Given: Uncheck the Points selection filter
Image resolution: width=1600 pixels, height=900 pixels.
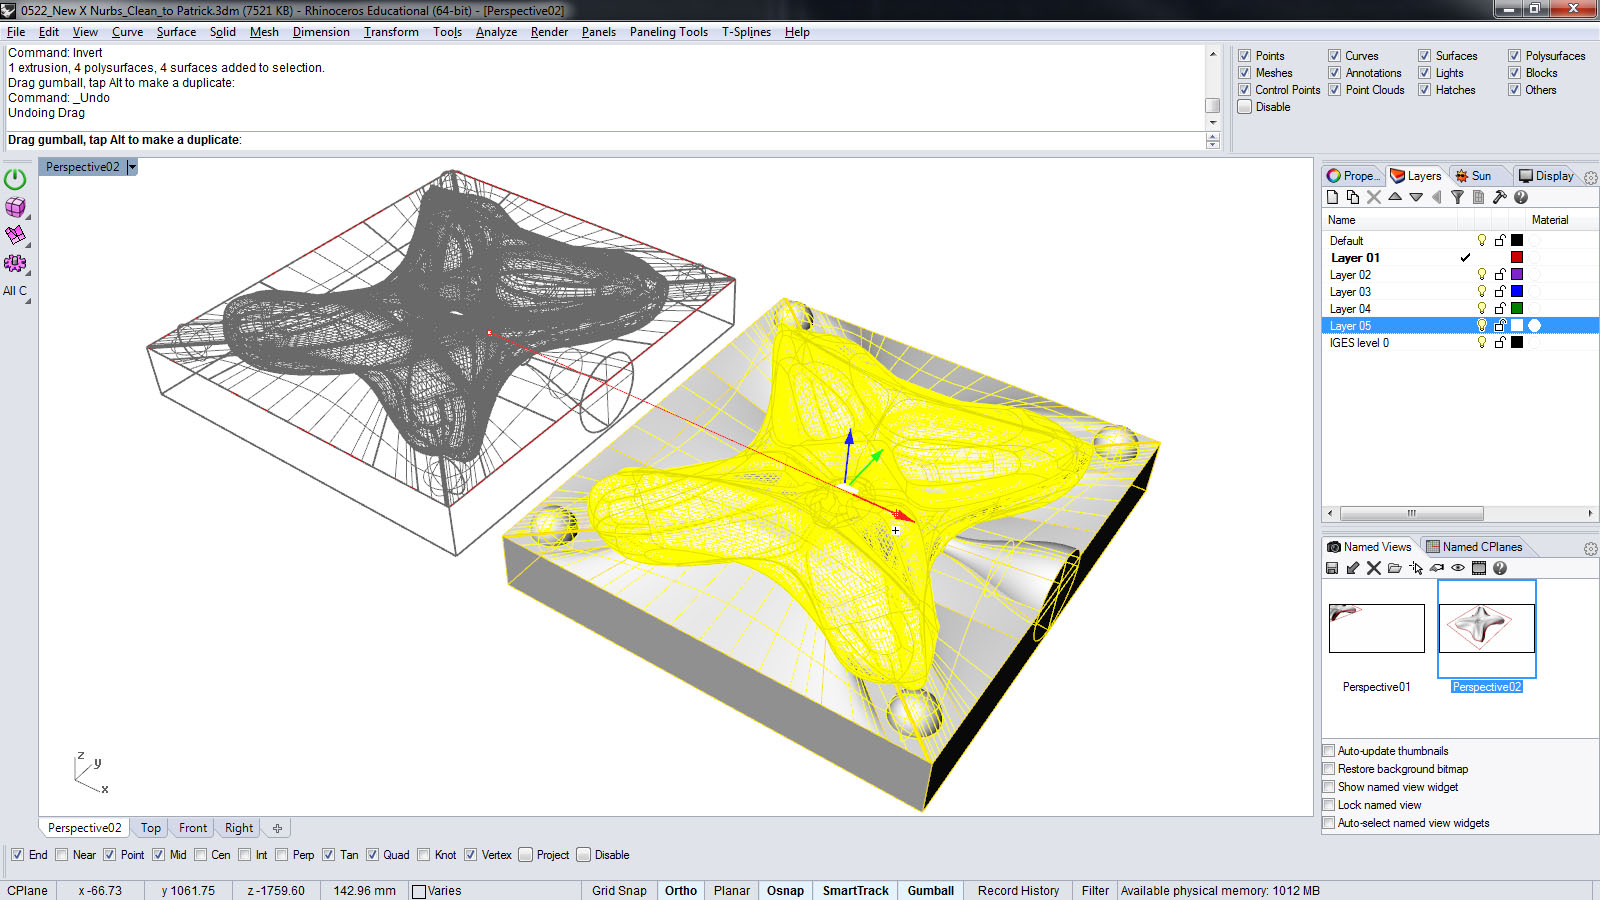Looking at the screenshot, I should [x=1245, y=56].
